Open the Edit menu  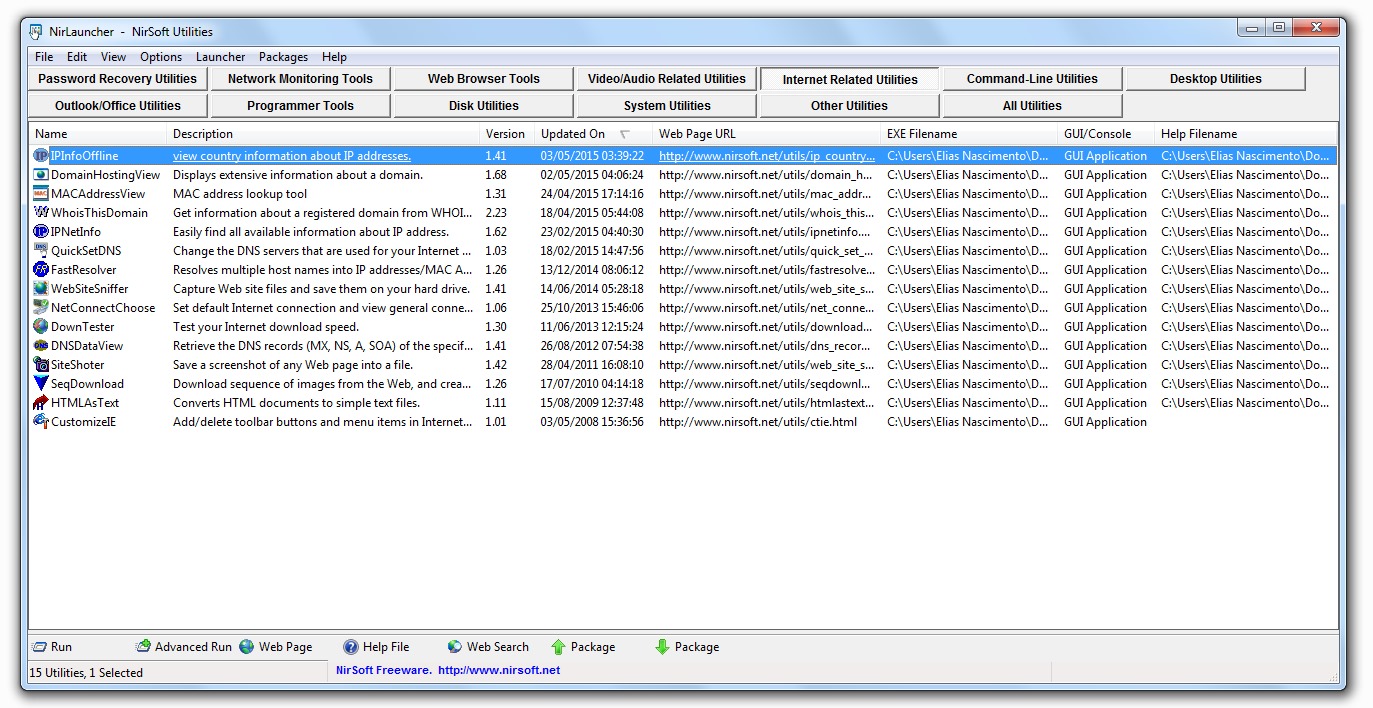click(x=77, y=57)
